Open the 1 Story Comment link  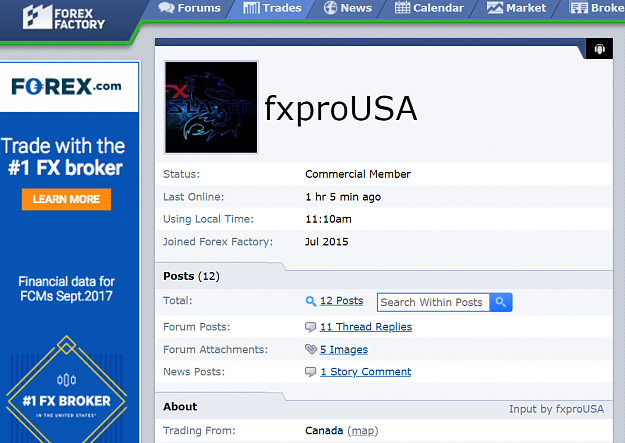pyautogui.click(x=366, y=372)
